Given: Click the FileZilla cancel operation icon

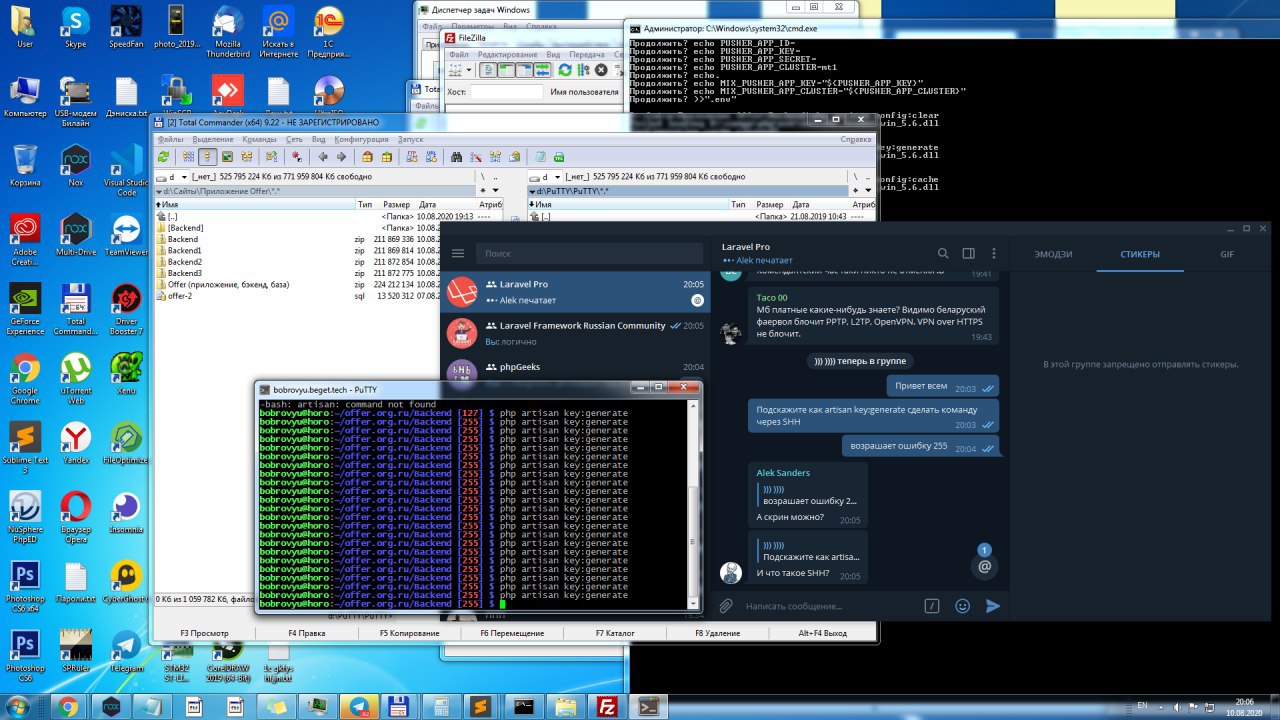Looking at the screenshot, I should click(x=601, y=70).
